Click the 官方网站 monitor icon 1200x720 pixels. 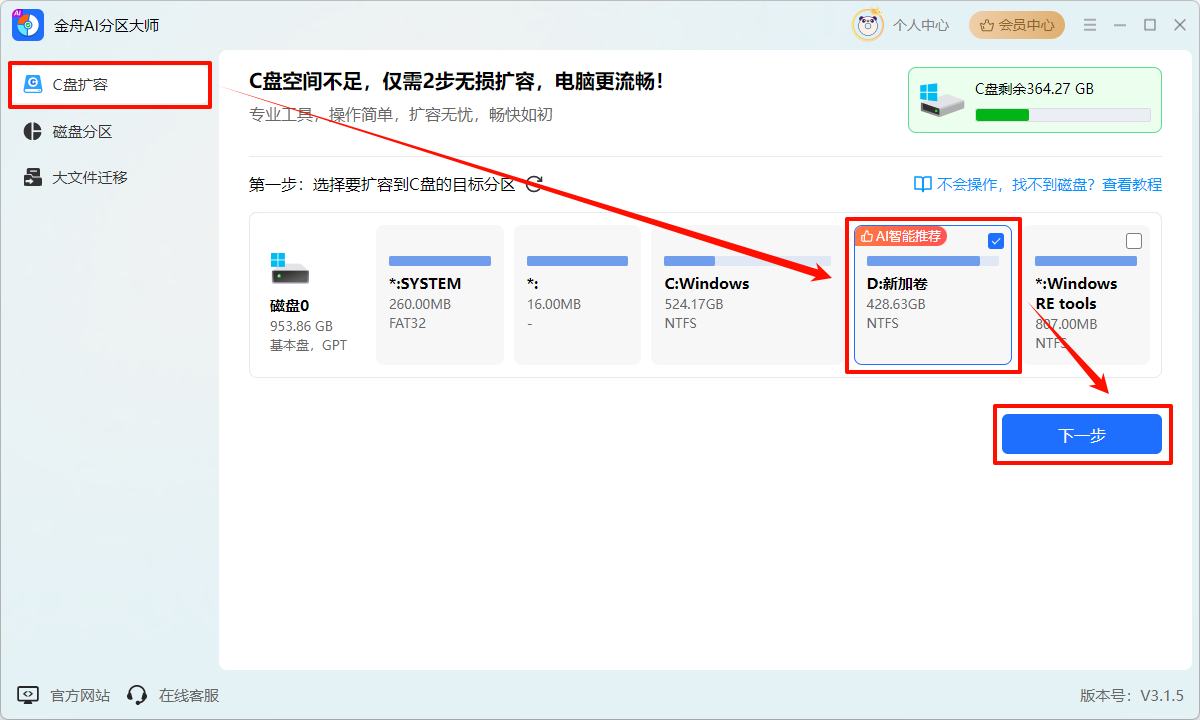tap(28, 695)
